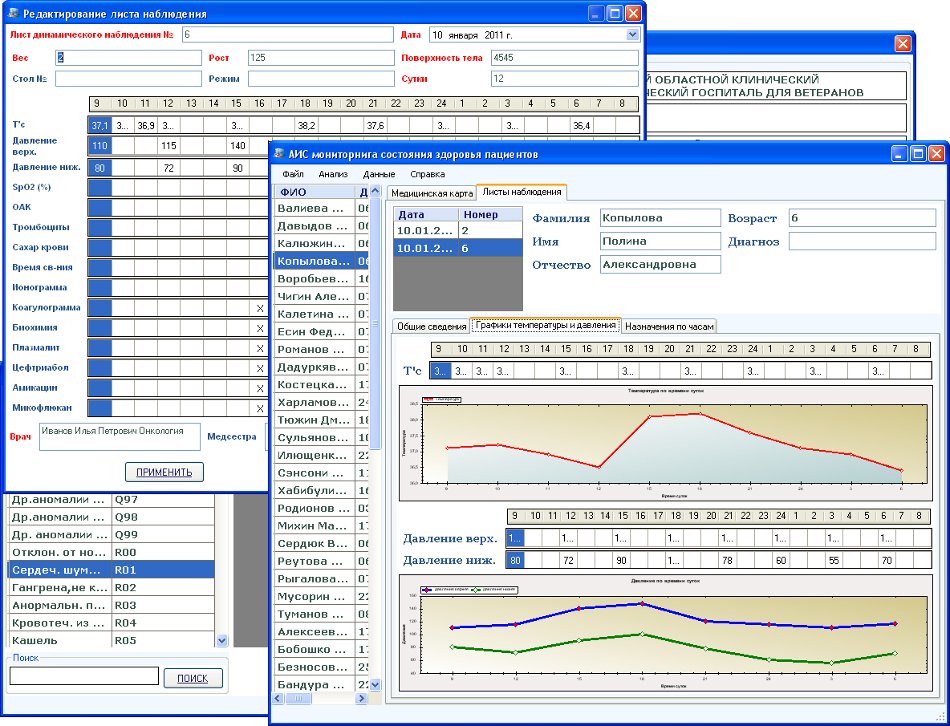950x726 pixels.
Task: Close the Редактирование листа наблюдения window
Action: pos(636,13)
